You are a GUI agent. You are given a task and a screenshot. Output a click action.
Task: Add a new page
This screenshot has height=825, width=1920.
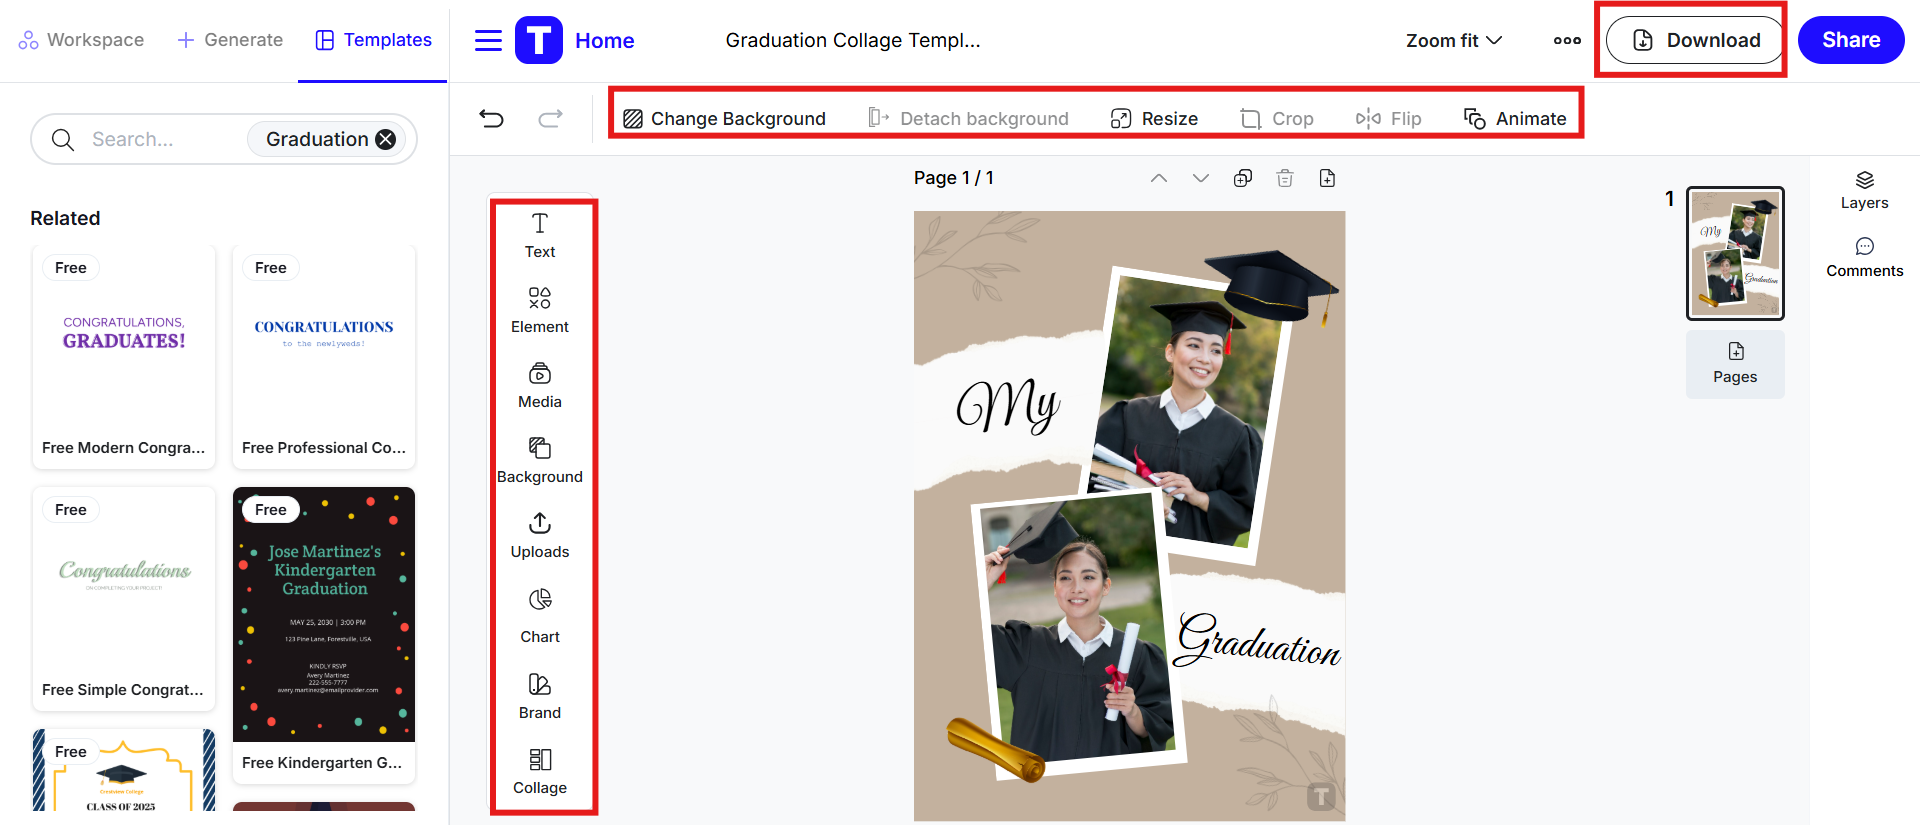pyautogui.click(x=1327, y=178)
